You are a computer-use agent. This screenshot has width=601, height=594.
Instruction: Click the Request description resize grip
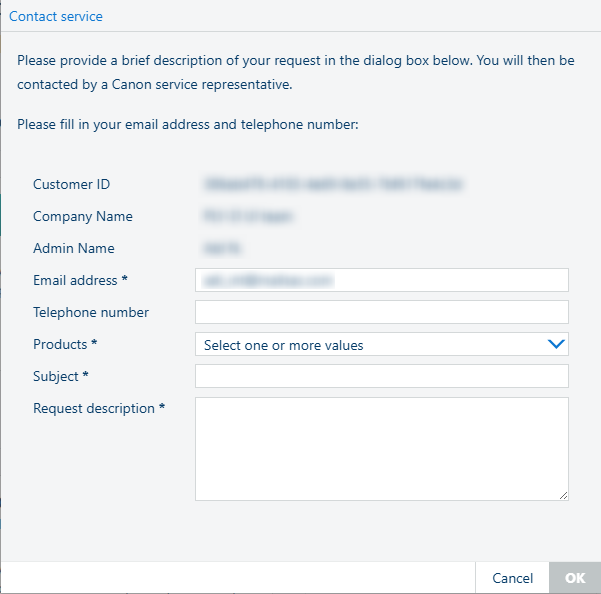[x=563, y=494]
